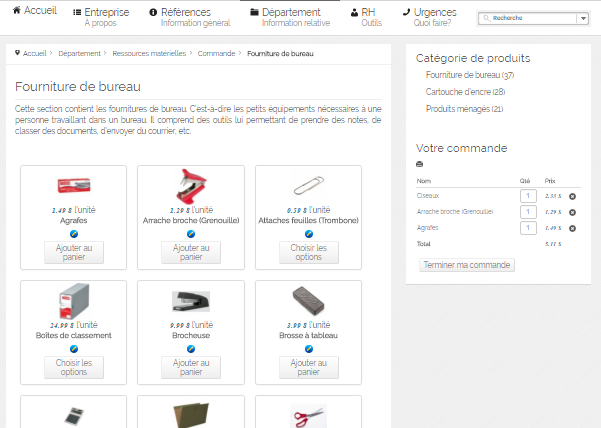Viewport: 601px width, 428px height.
Task: Open the Brocheuse stapler product image
Action: point(191,301)
